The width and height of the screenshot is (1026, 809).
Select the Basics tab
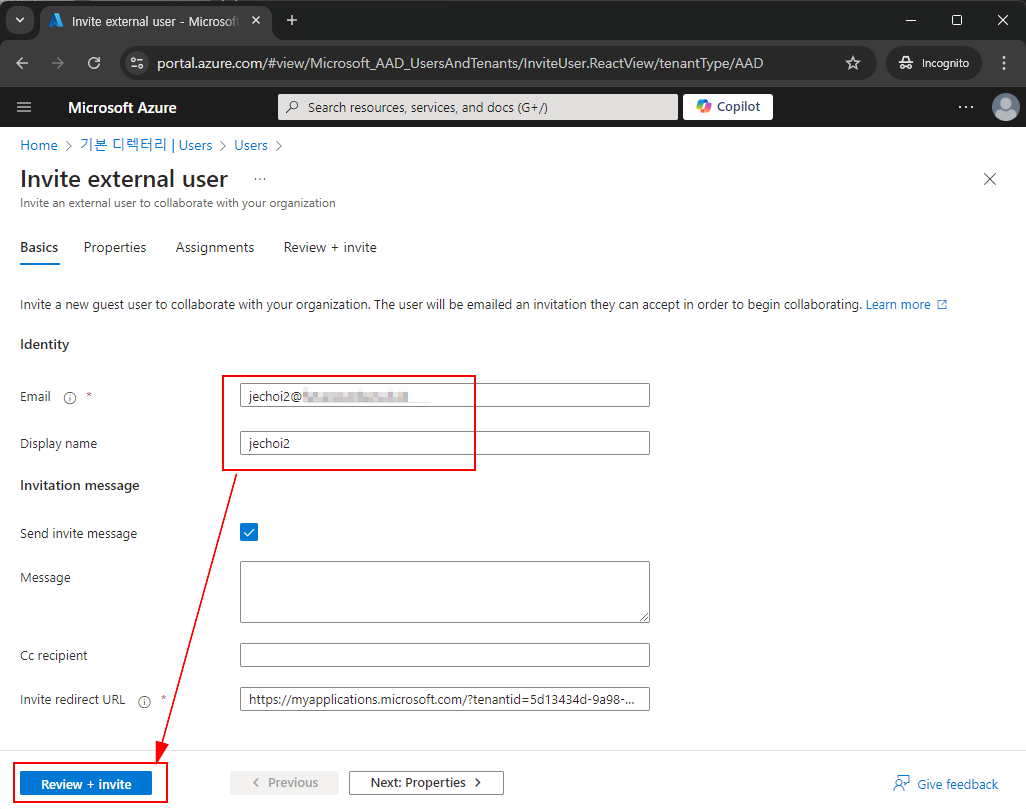coord(39,247)
